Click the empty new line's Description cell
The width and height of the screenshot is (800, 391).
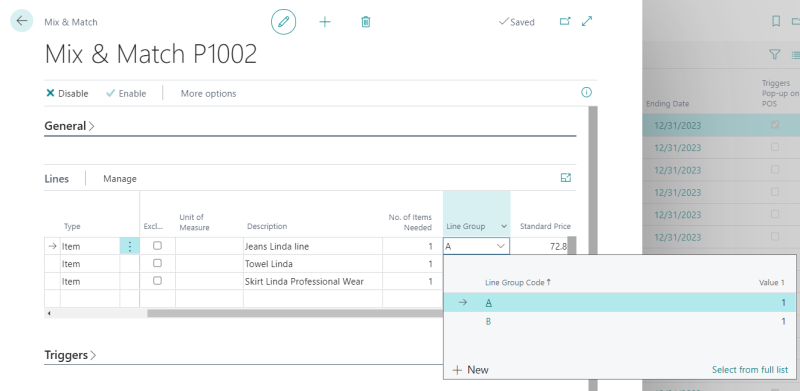click(313, 298)
